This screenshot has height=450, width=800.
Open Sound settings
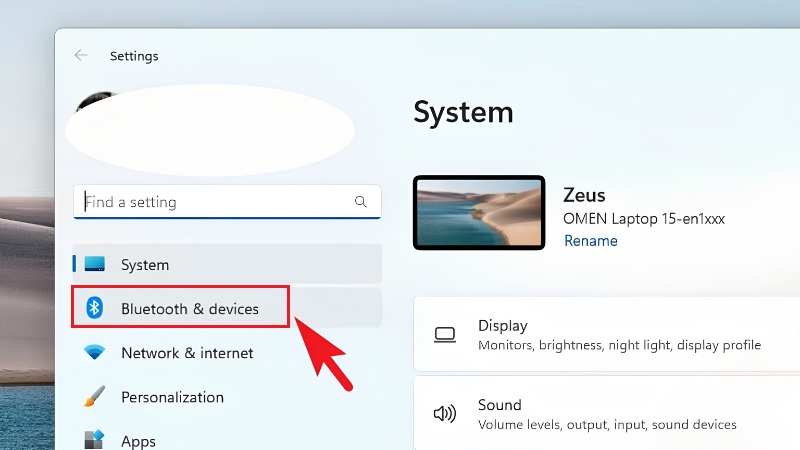tap(607, 414)
